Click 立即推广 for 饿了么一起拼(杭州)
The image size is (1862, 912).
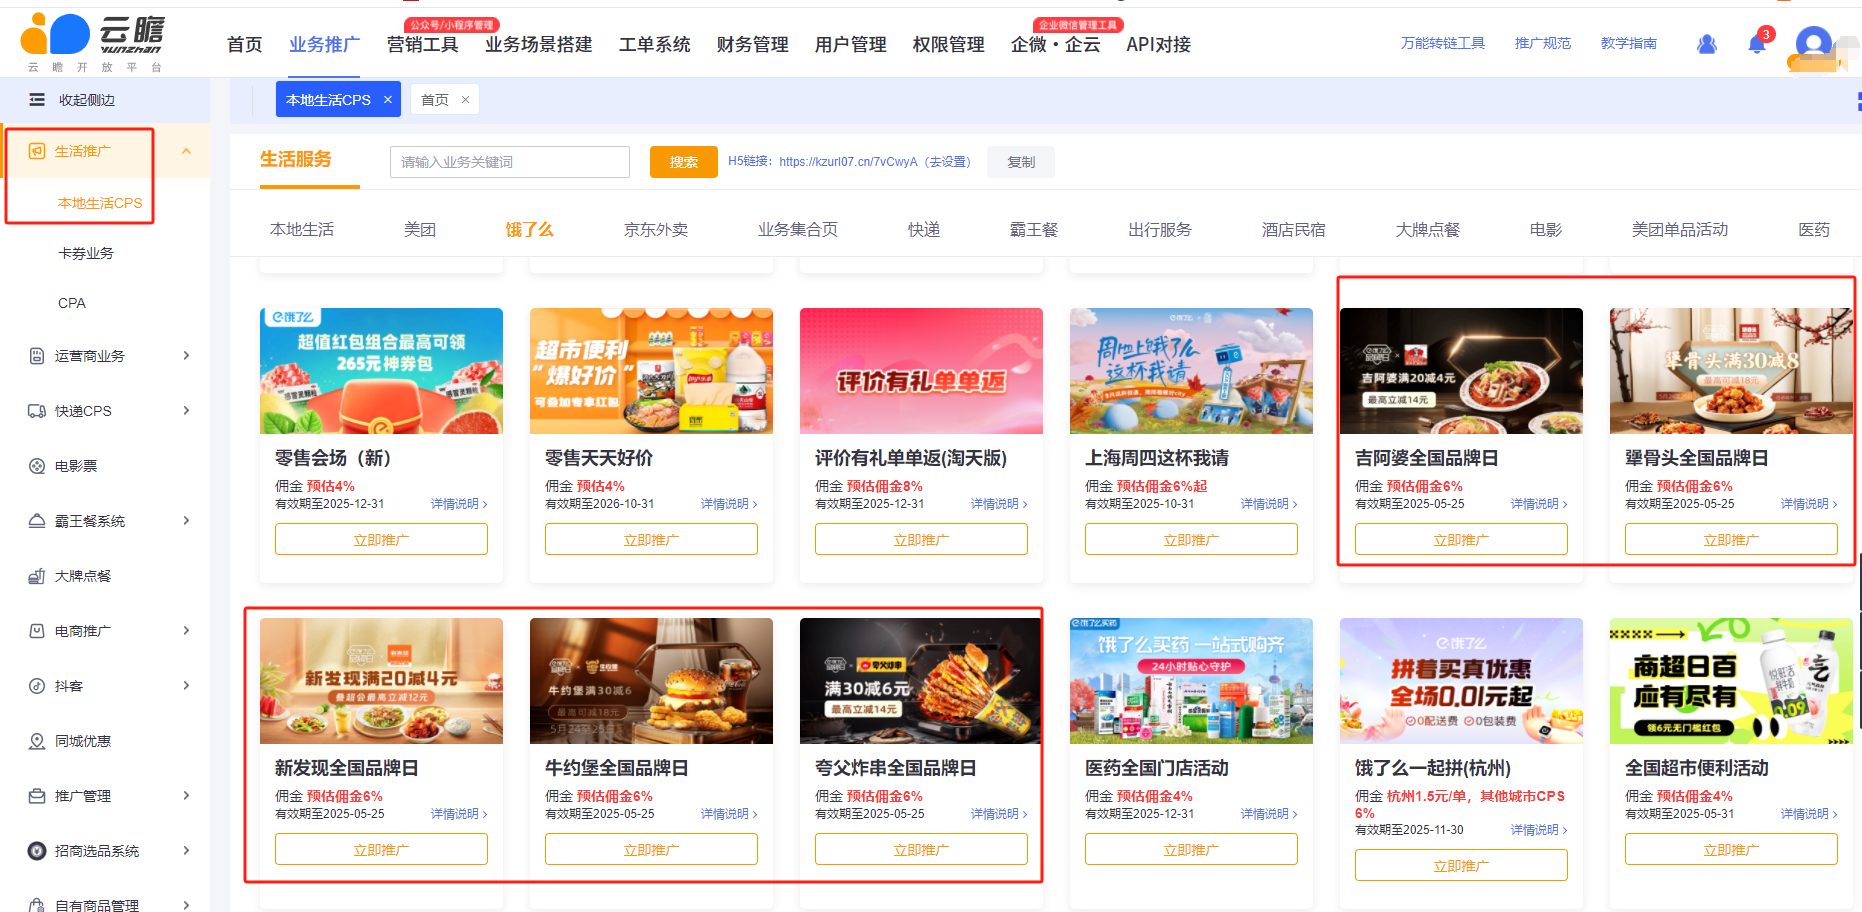click(1461, 865)
